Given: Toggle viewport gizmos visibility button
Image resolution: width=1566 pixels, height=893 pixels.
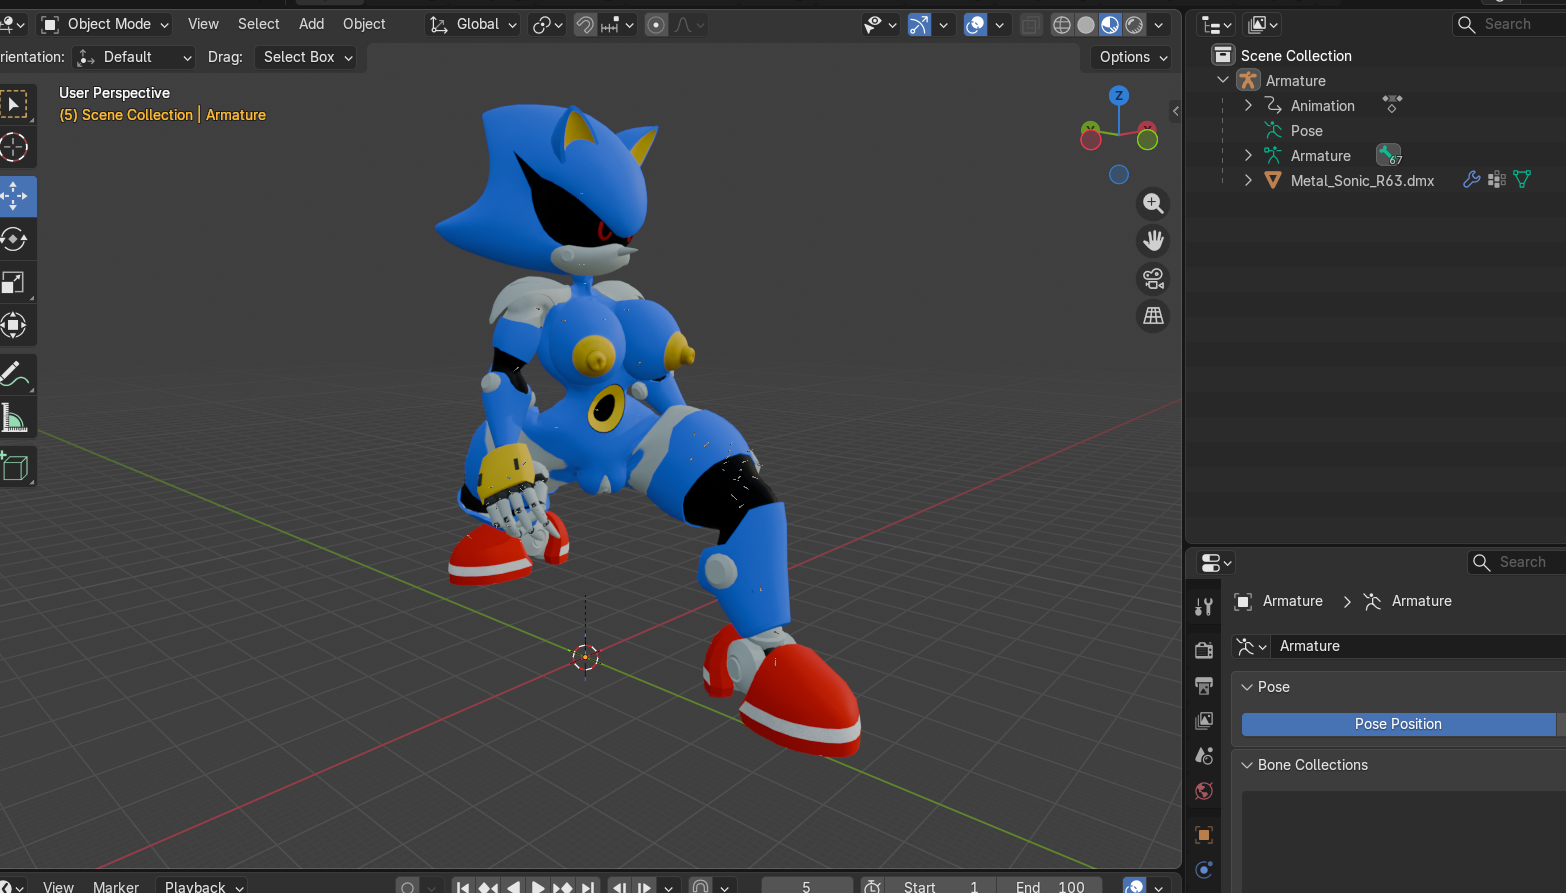Looking at the screenshot, I should point(919,24).
